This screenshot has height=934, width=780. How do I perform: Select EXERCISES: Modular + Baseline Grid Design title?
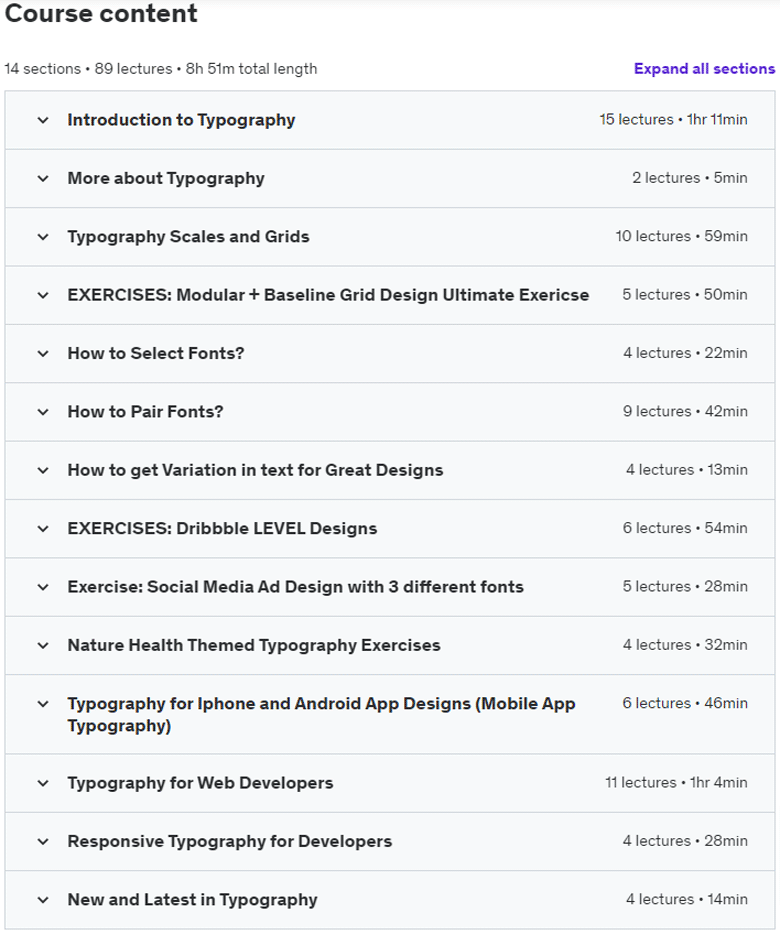point(328,295)
